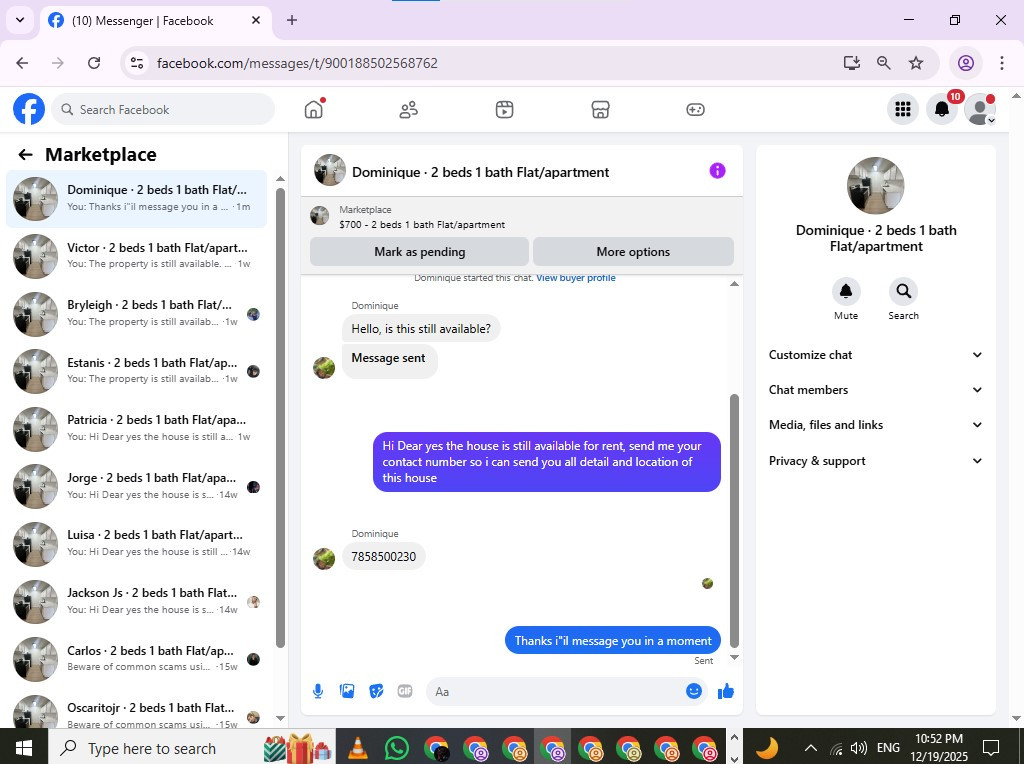Open the Carlos conversation
Image resolution: width=1024 pixels, height=764 pixels.
click(x=137, y=659)
